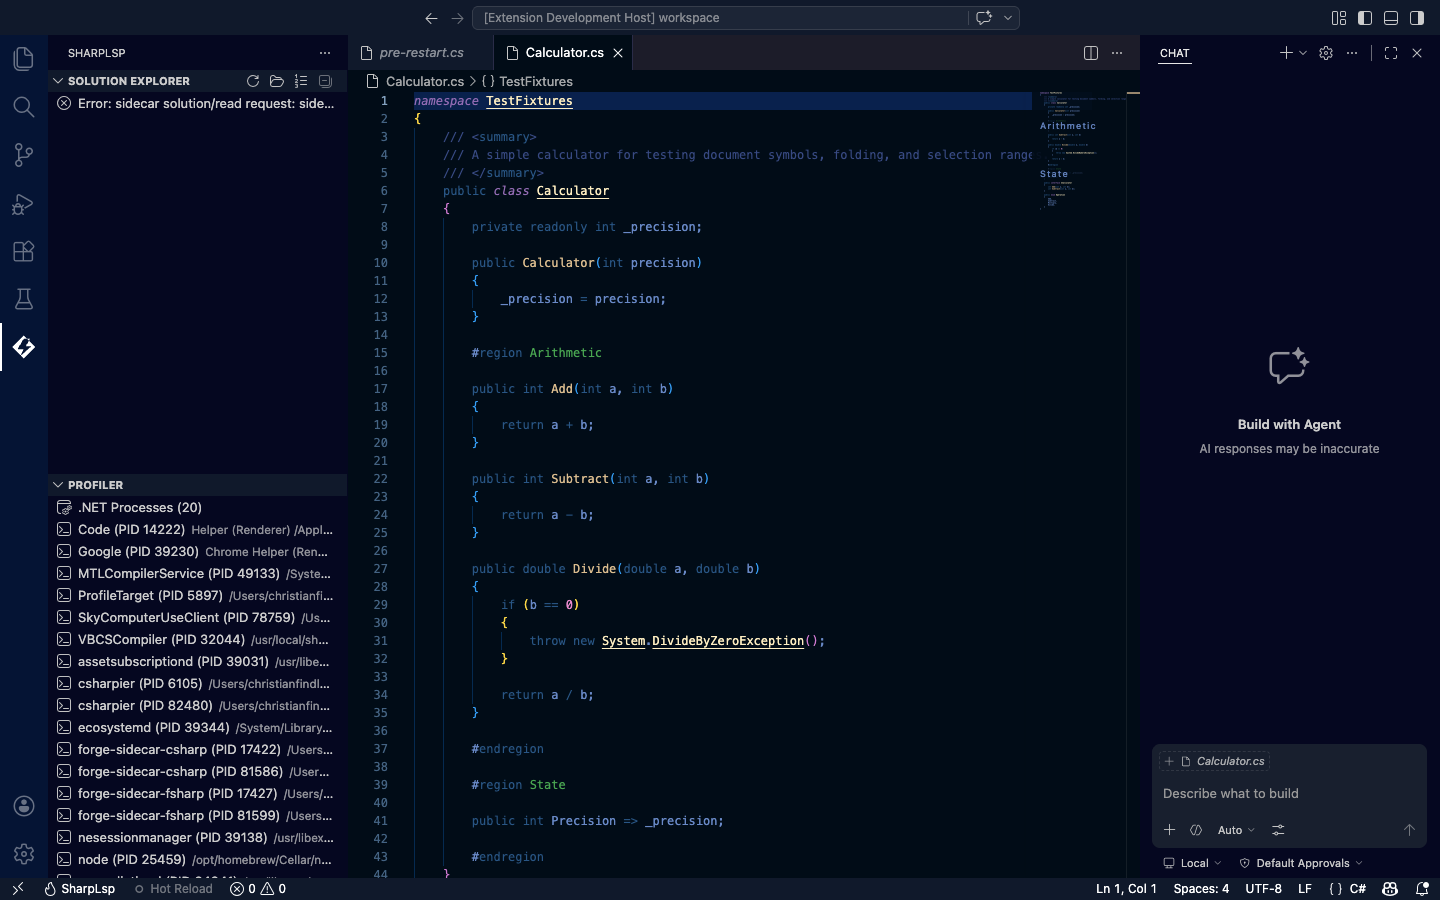
Task: Change line ending via LF
Action: pos(1305,888)
